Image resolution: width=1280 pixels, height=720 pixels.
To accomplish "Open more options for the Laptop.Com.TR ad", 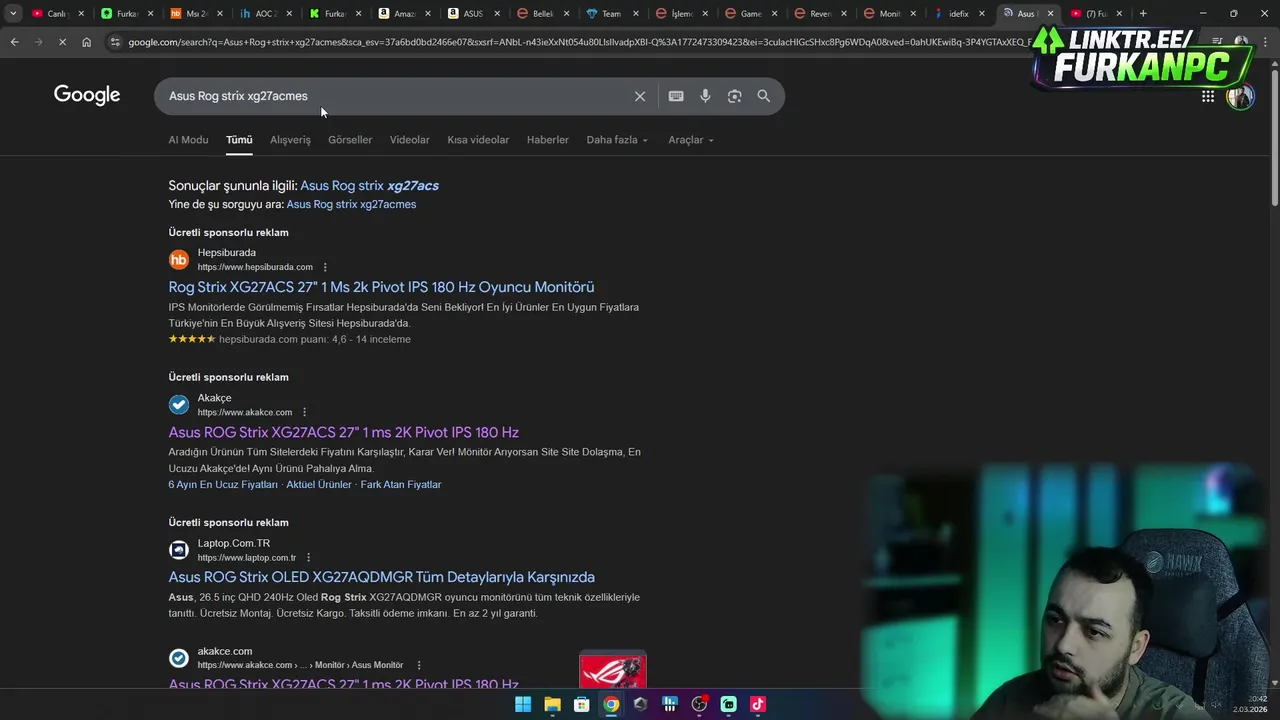I will (x=308, y=558).
